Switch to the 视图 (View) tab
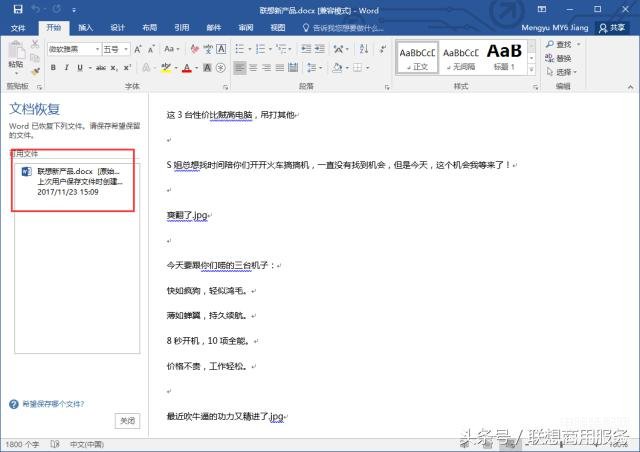Image resolution: width=640 pixels, height=452 pixels. coord(278,28)
